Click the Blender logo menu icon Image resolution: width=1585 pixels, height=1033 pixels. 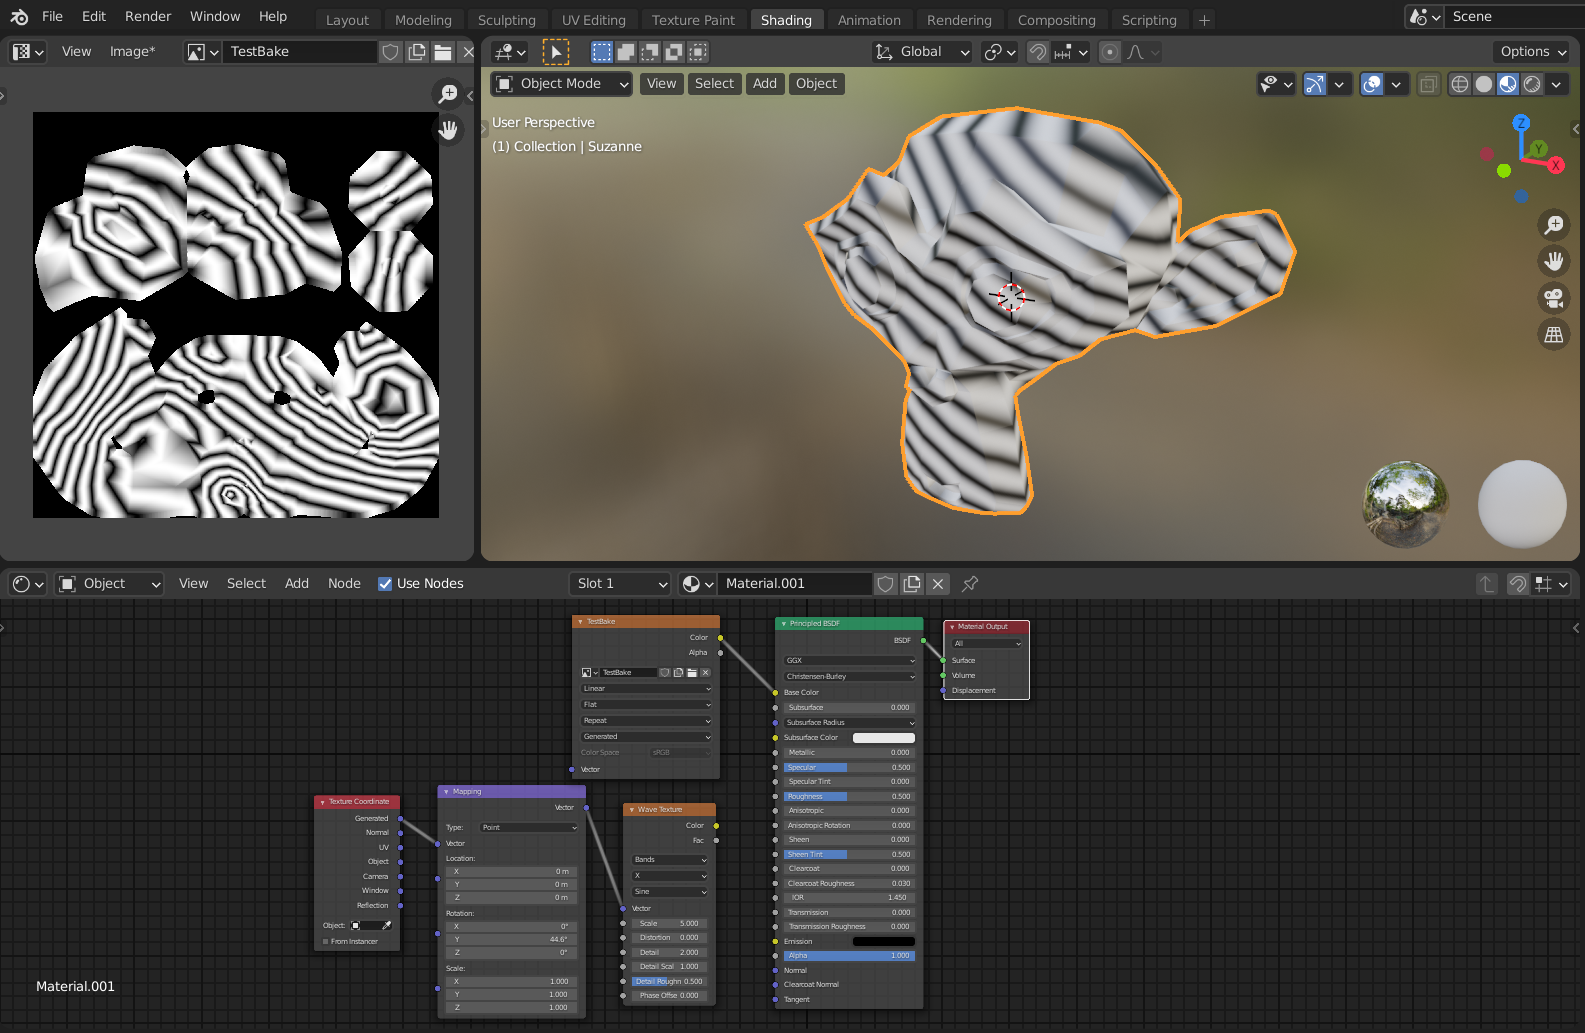click(19, 17)
